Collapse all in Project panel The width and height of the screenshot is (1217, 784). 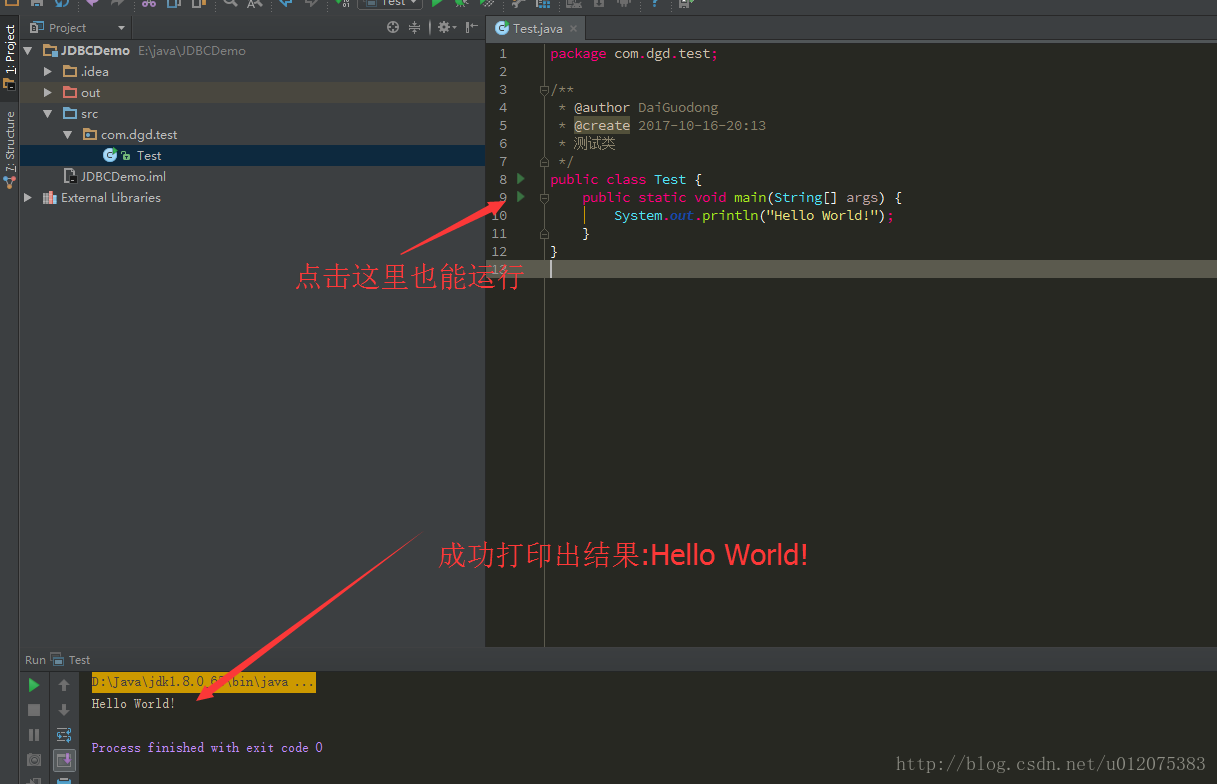[414, 28]
